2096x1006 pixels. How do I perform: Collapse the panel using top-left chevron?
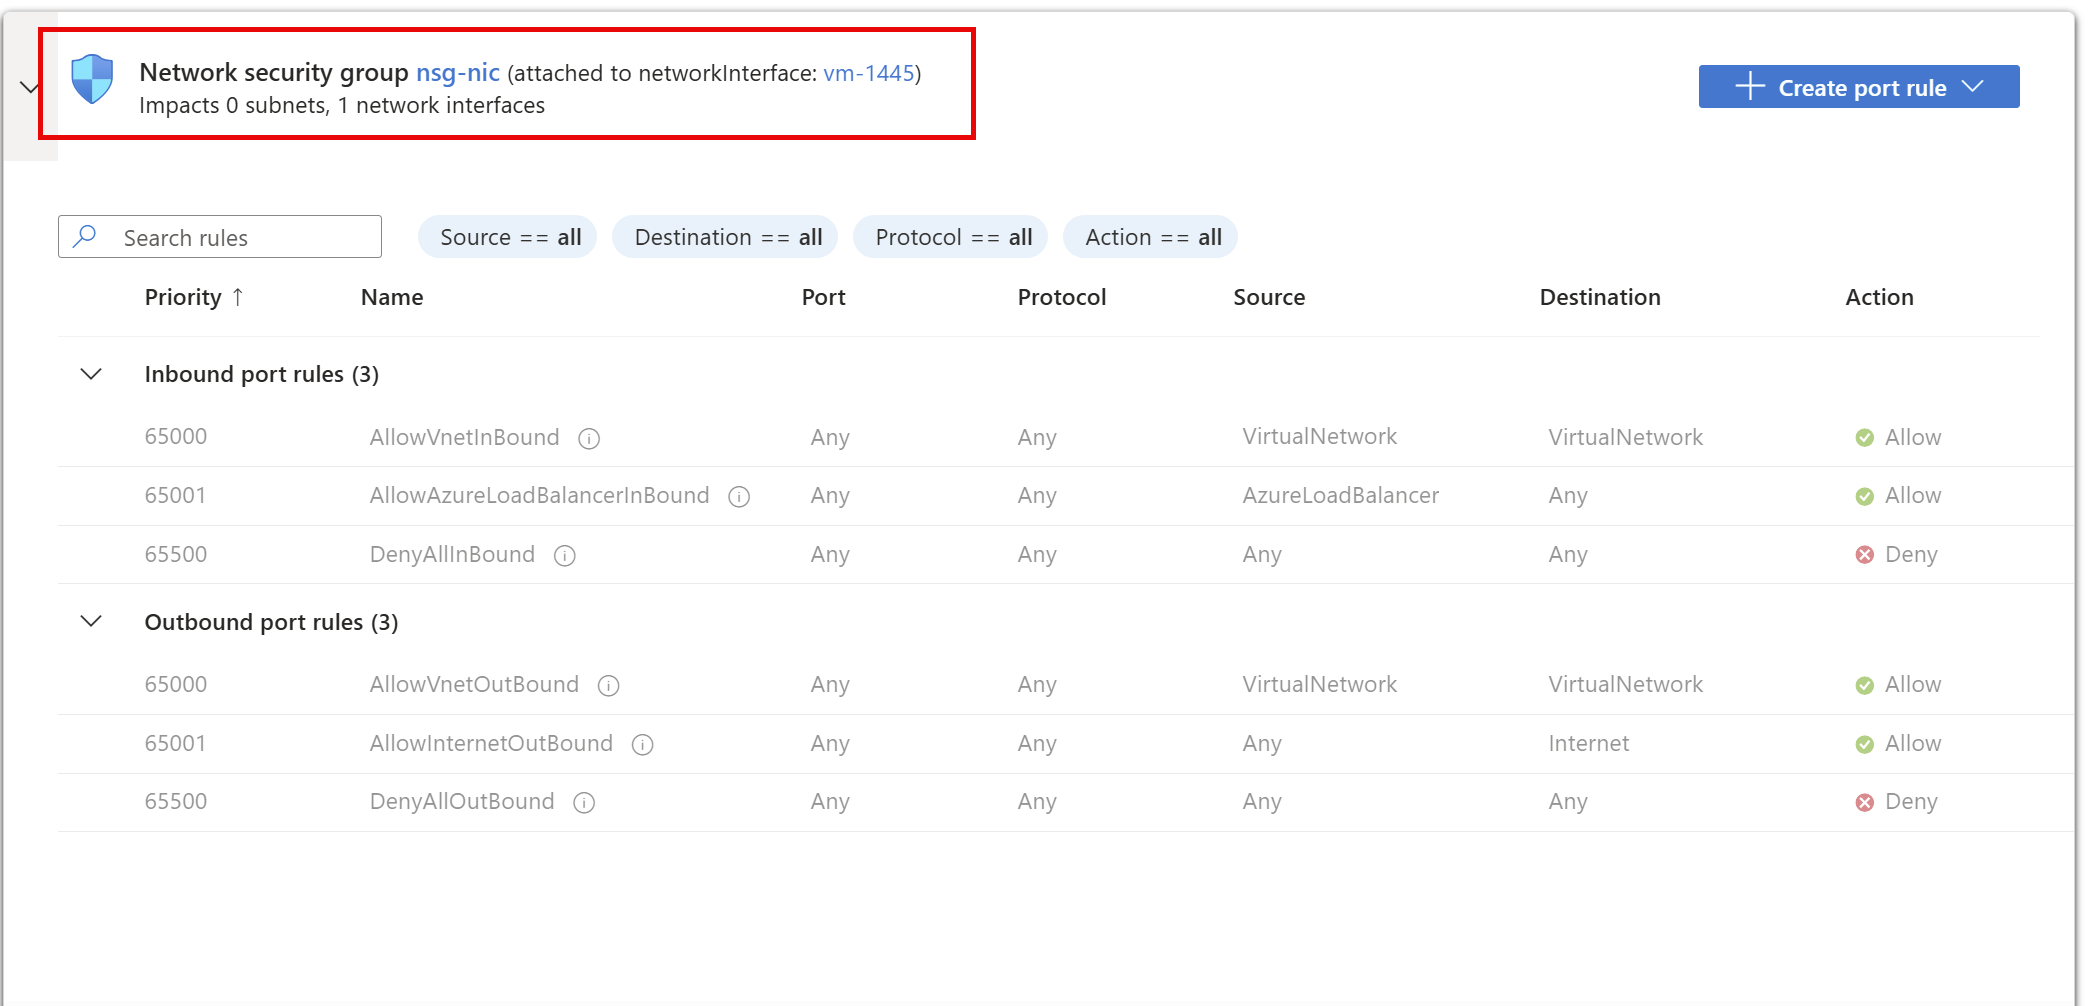coord(28,87)
